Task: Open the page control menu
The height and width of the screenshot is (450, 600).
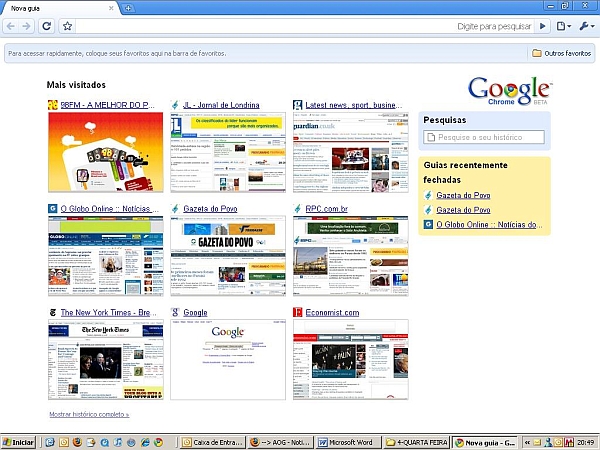Action: tap(565, 26)
